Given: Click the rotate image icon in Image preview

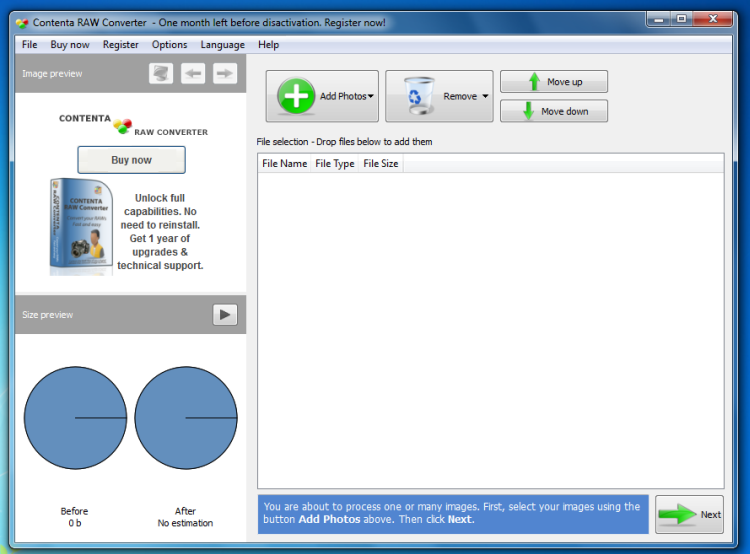Looking at the screenshot, I should (x=161, y=74).
